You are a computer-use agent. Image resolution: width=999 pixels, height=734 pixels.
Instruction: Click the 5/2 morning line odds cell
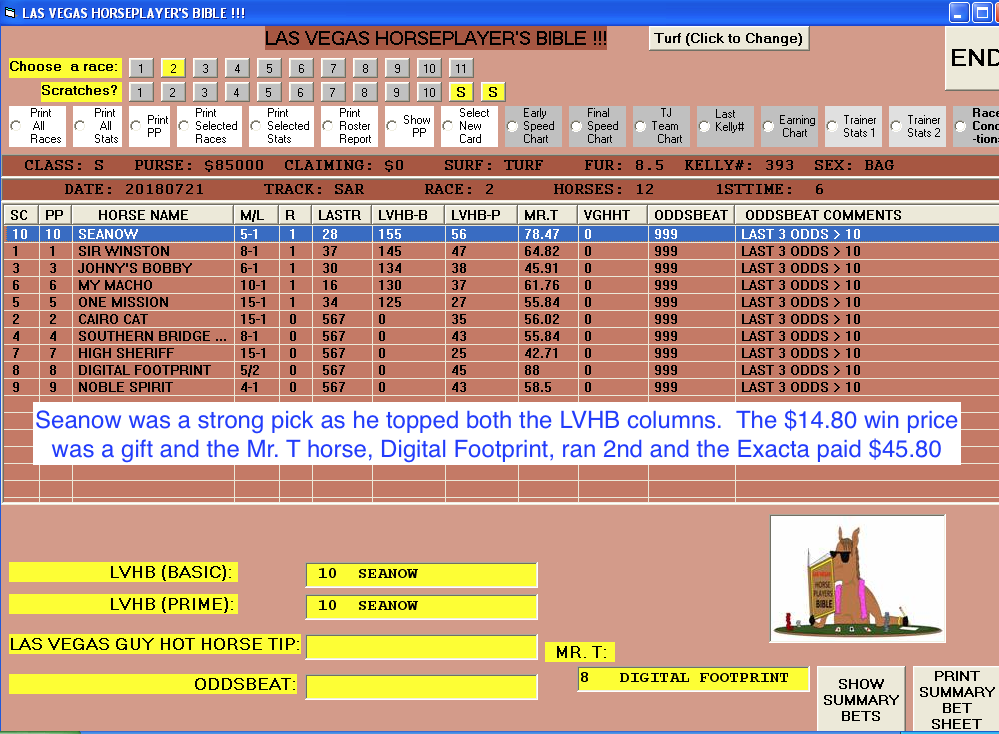click(x=257, y=370)
